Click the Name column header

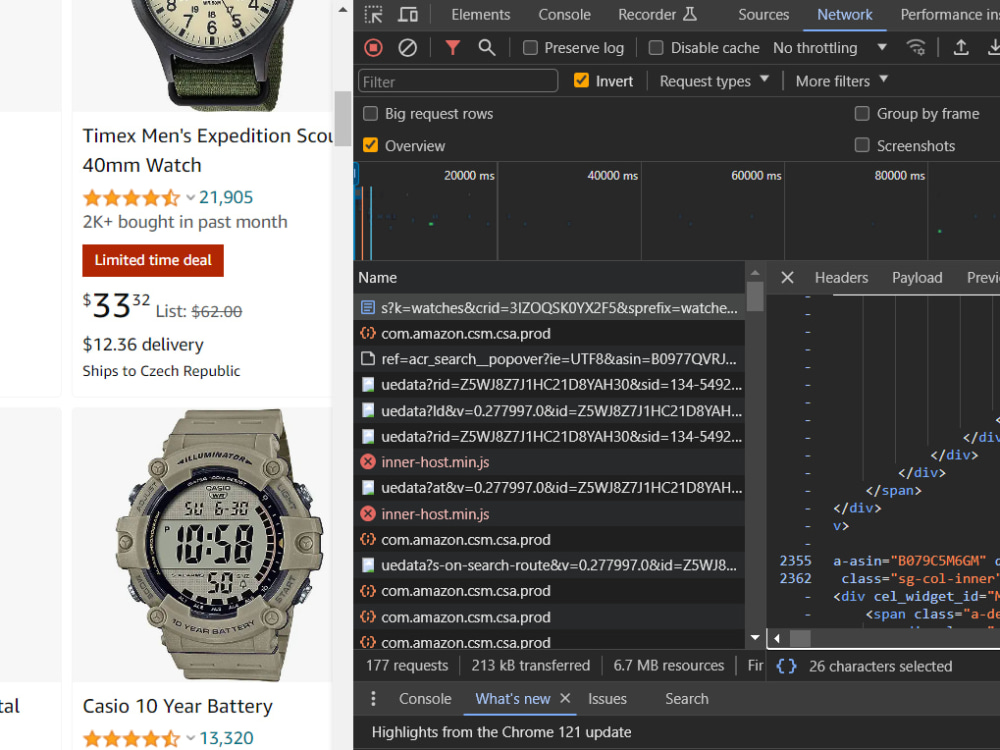(549, 277)
